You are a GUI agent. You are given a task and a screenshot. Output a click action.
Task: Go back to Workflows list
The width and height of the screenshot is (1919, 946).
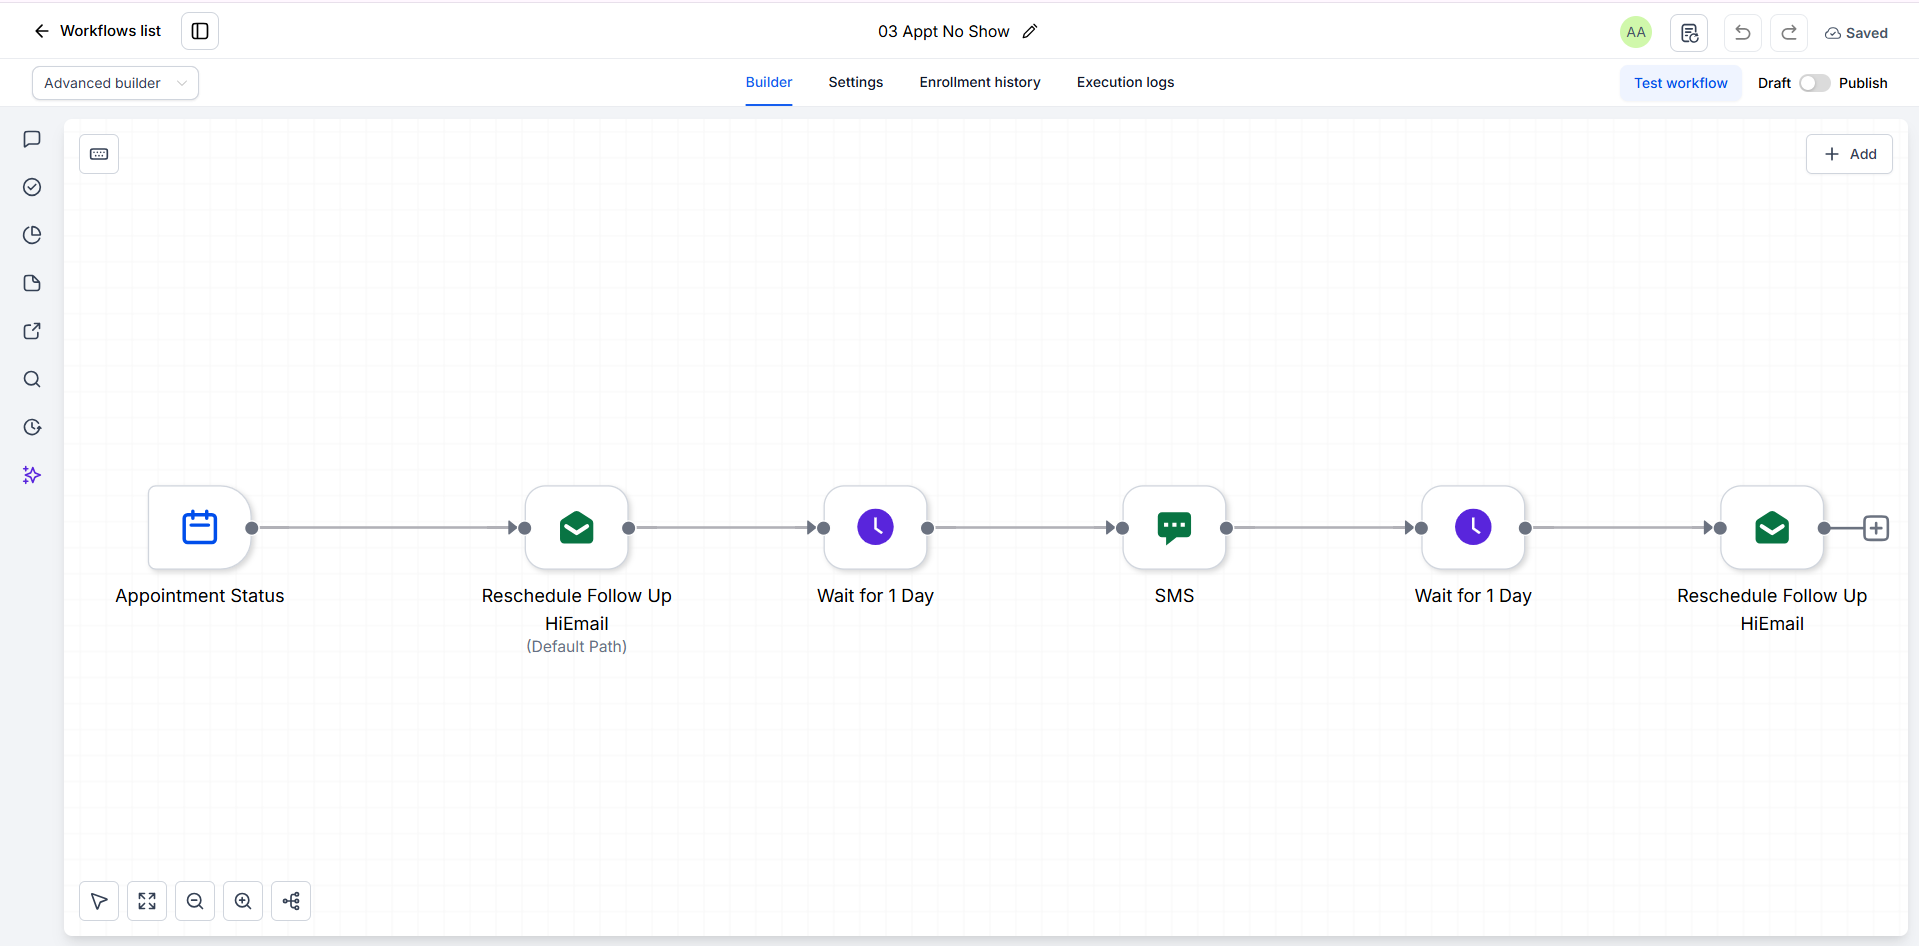97,31
